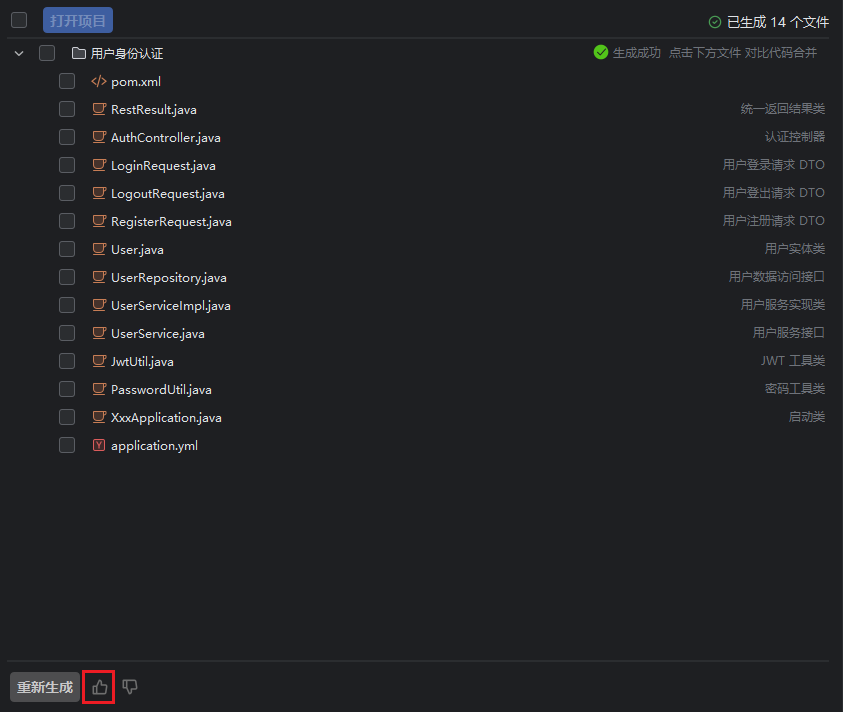
Task: Check the box for UserRepository.java
Action: [67, 277]
